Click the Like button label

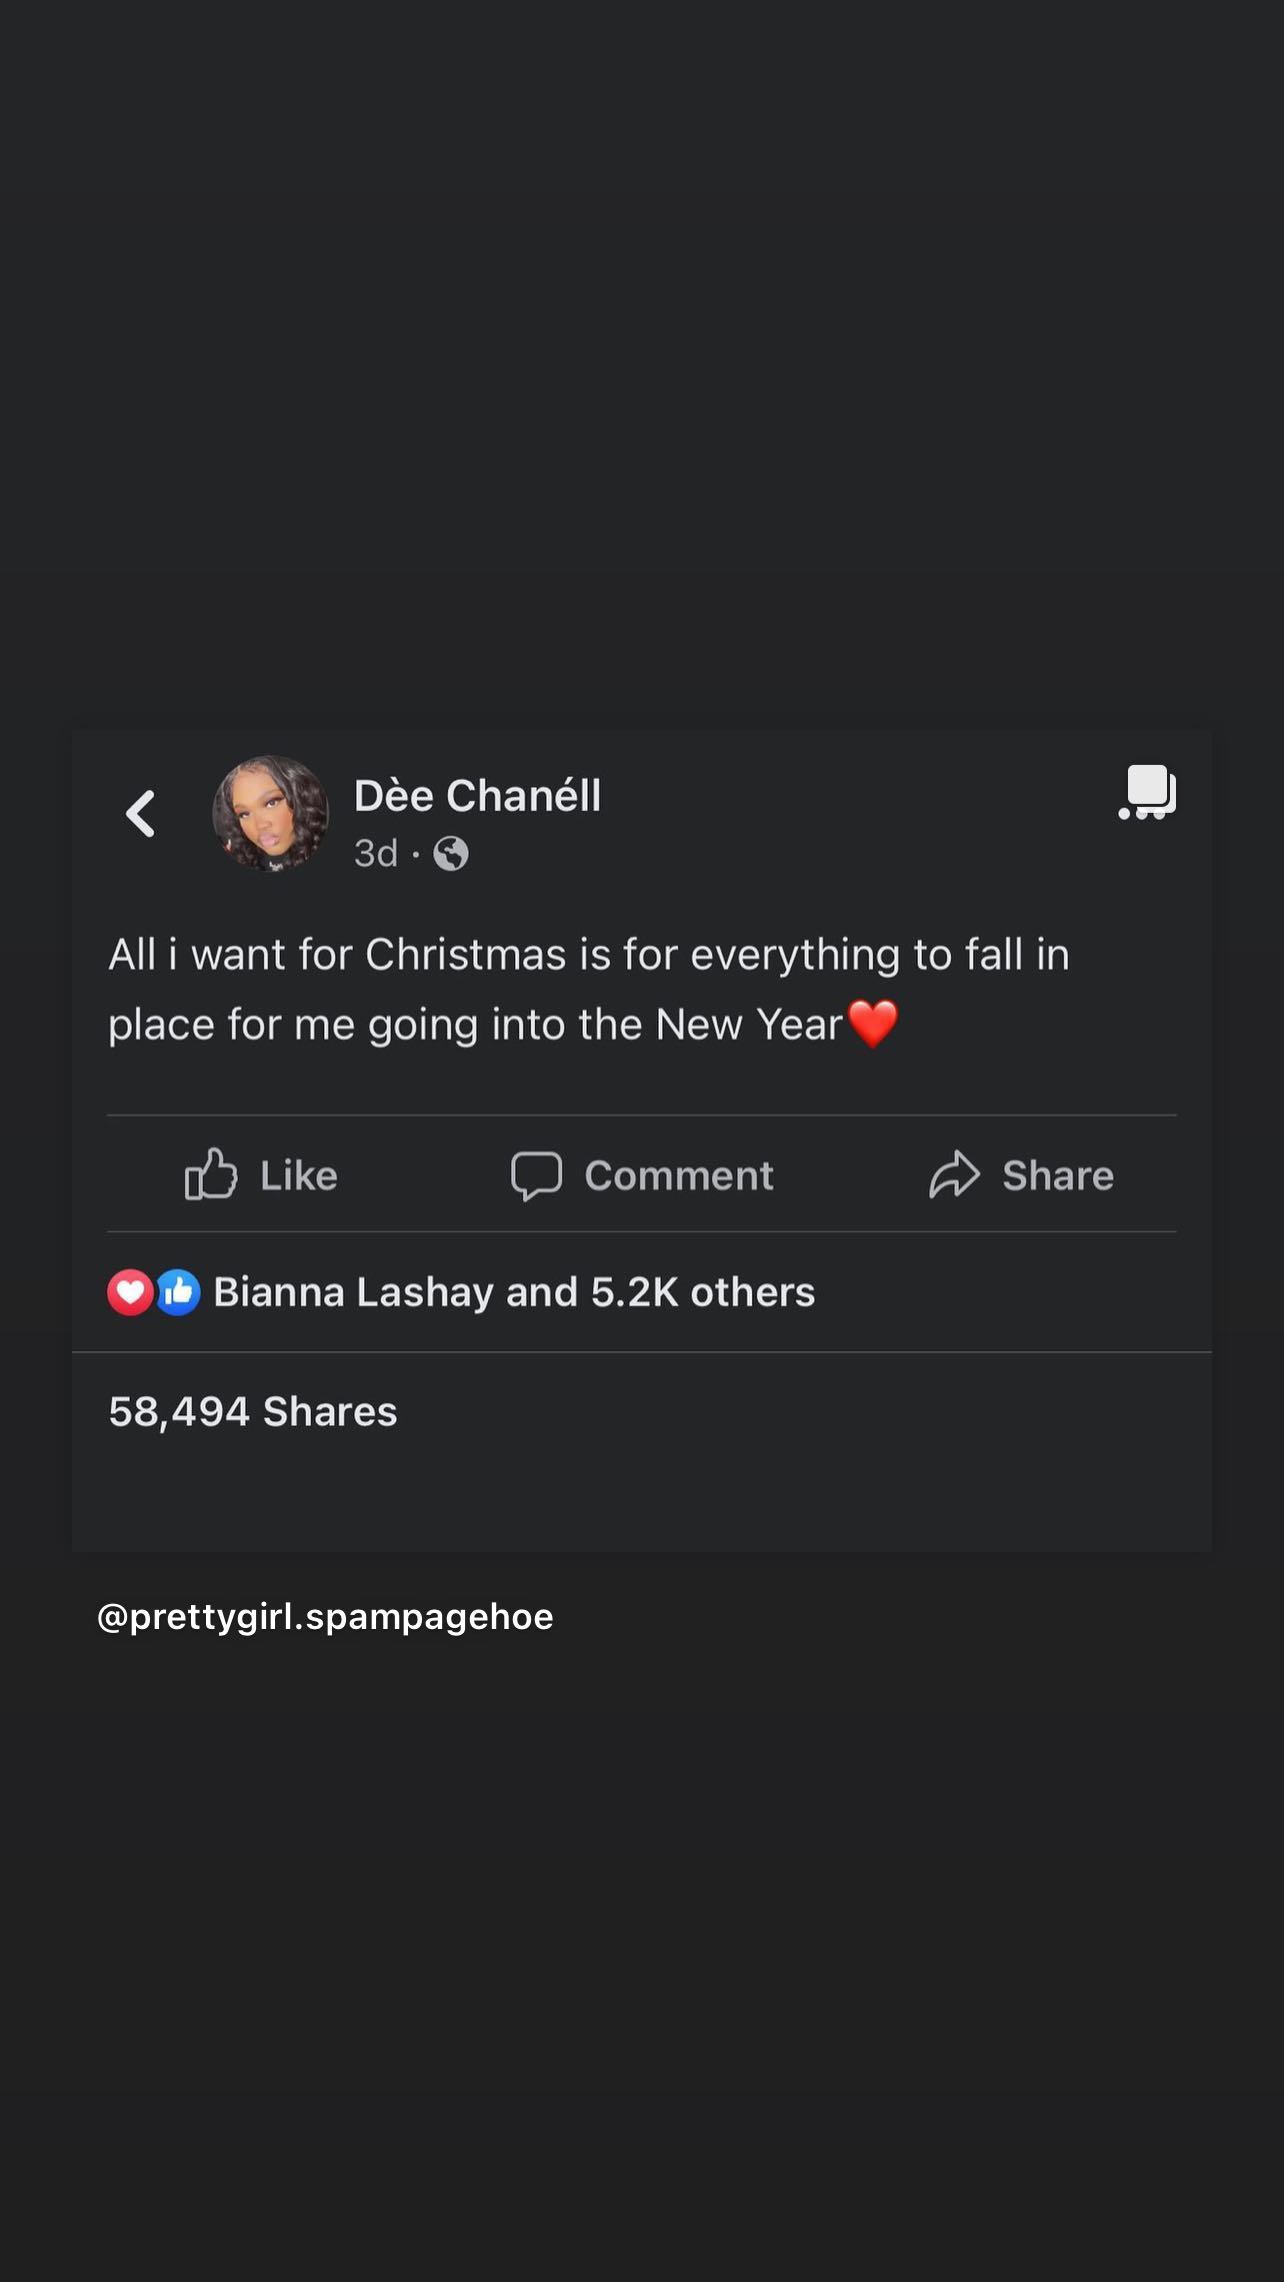click(299, 1175)
